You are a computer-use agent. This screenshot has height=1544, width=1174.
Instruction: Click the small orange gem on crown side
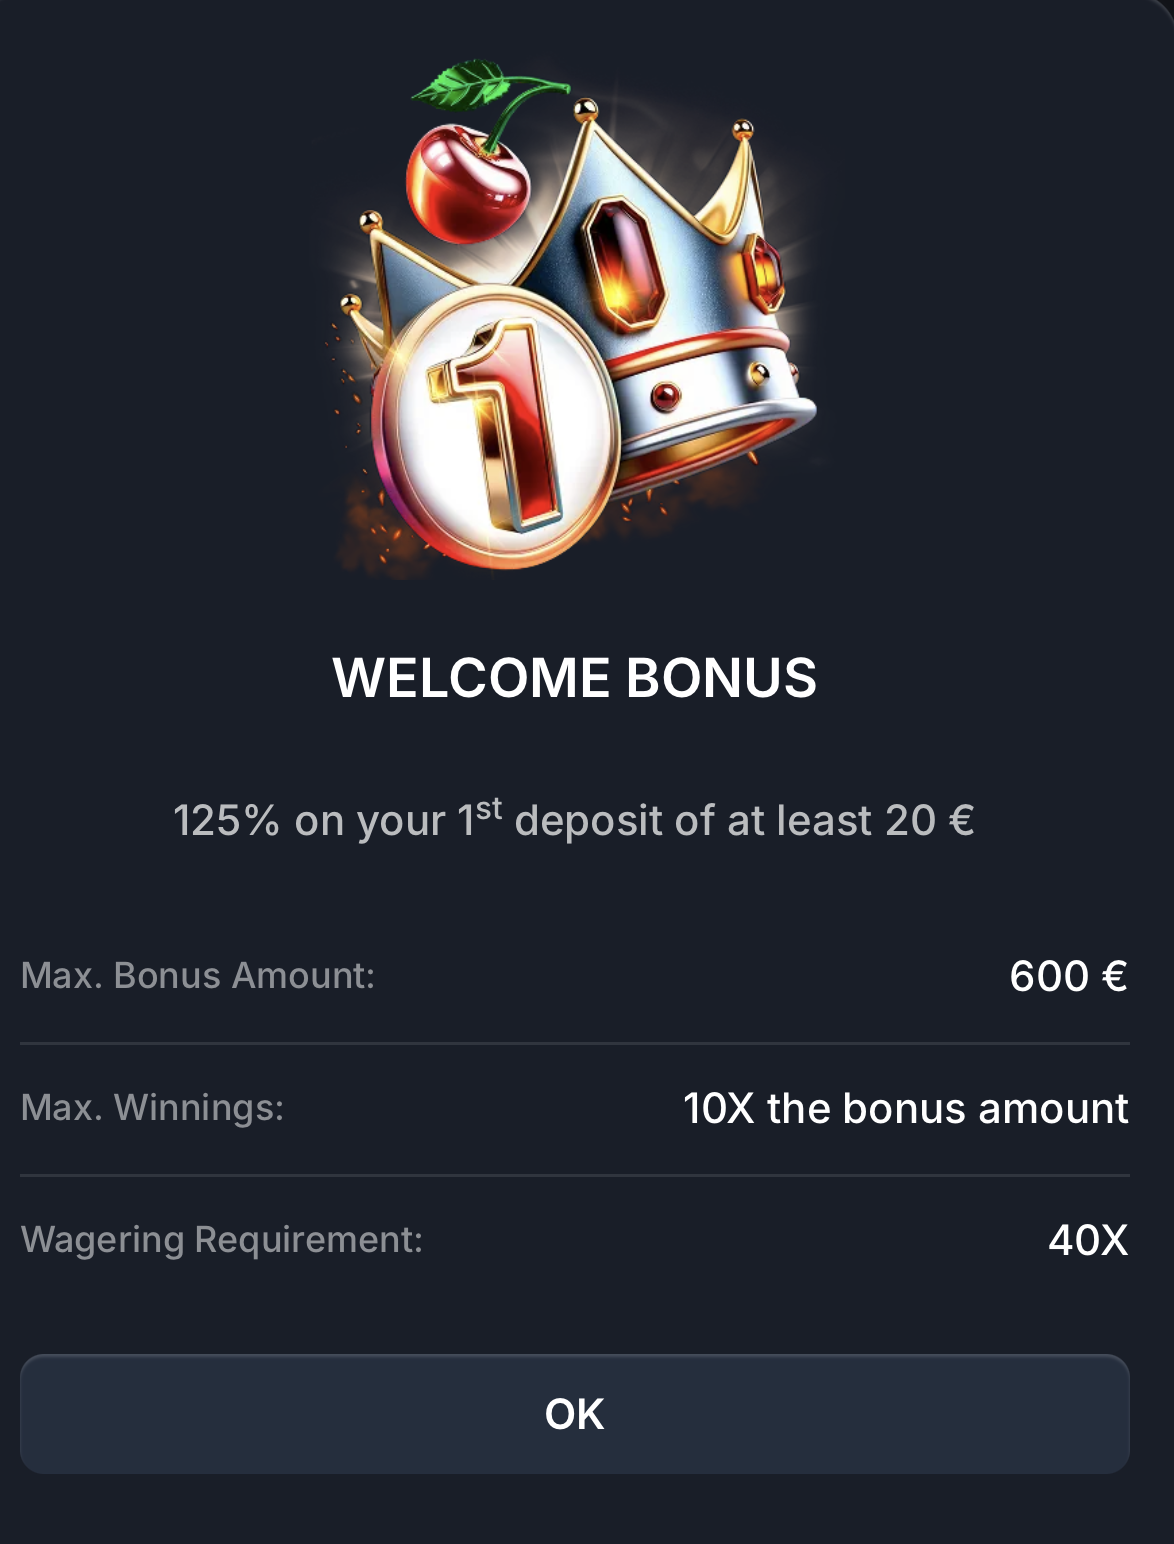pyautogui.click(x=763, y=271)
